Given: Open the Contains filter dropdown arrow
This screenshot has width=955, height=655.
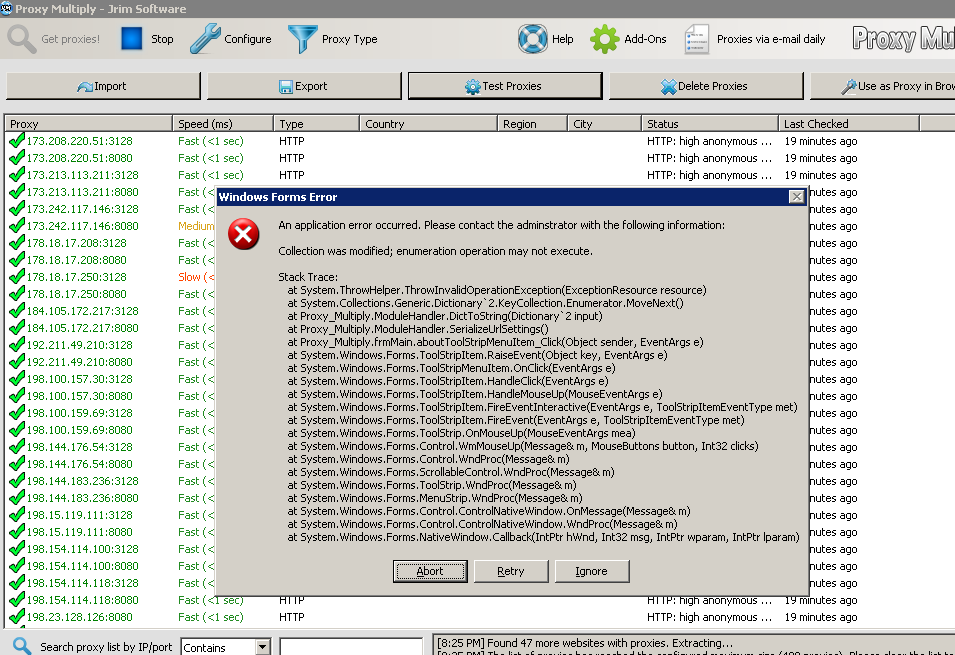Looking at the screenshot, I should coord(263,647).
